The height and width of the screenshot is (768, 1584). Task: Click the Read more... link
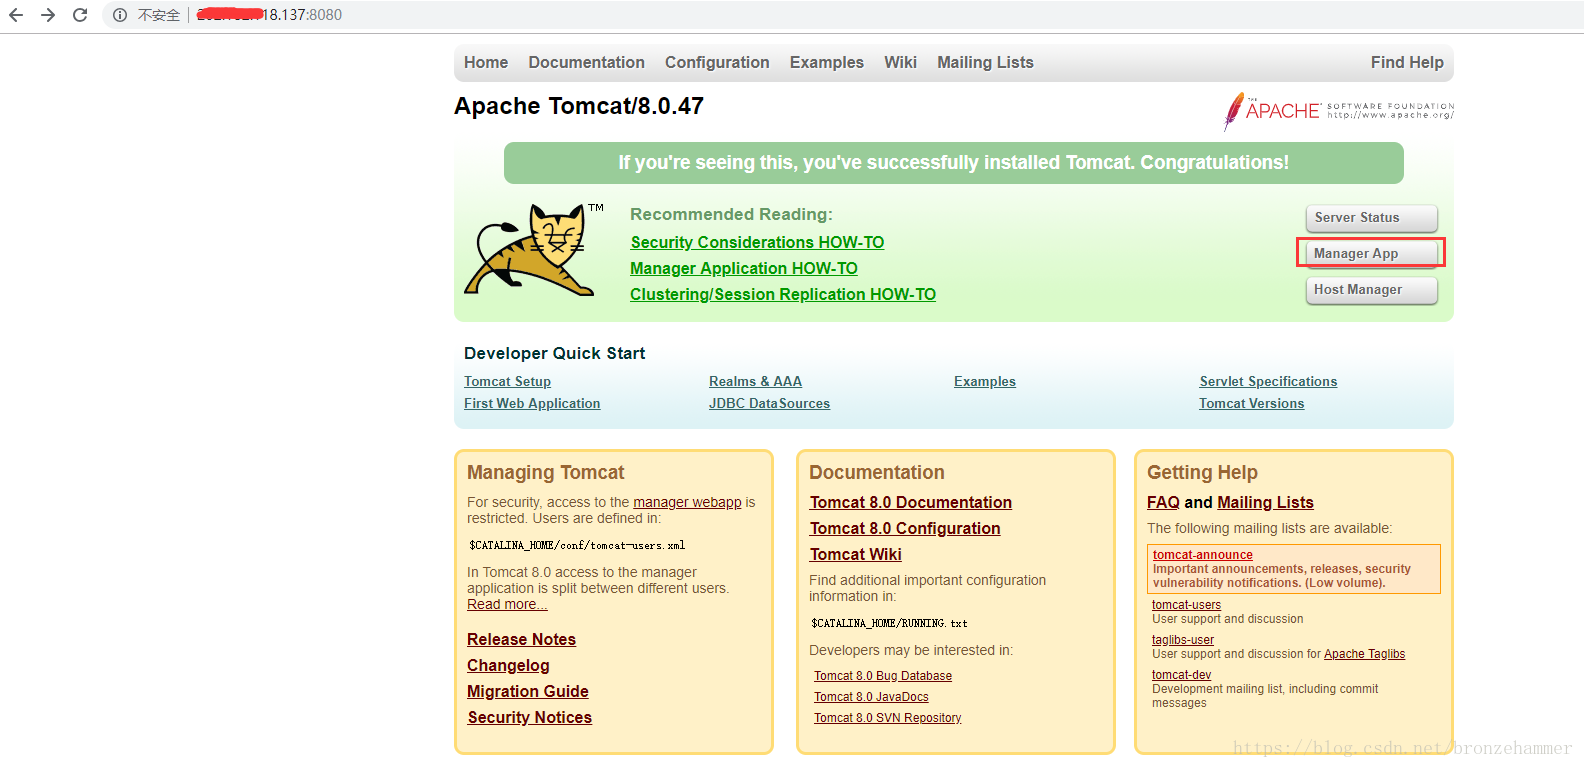pos(507,604)
